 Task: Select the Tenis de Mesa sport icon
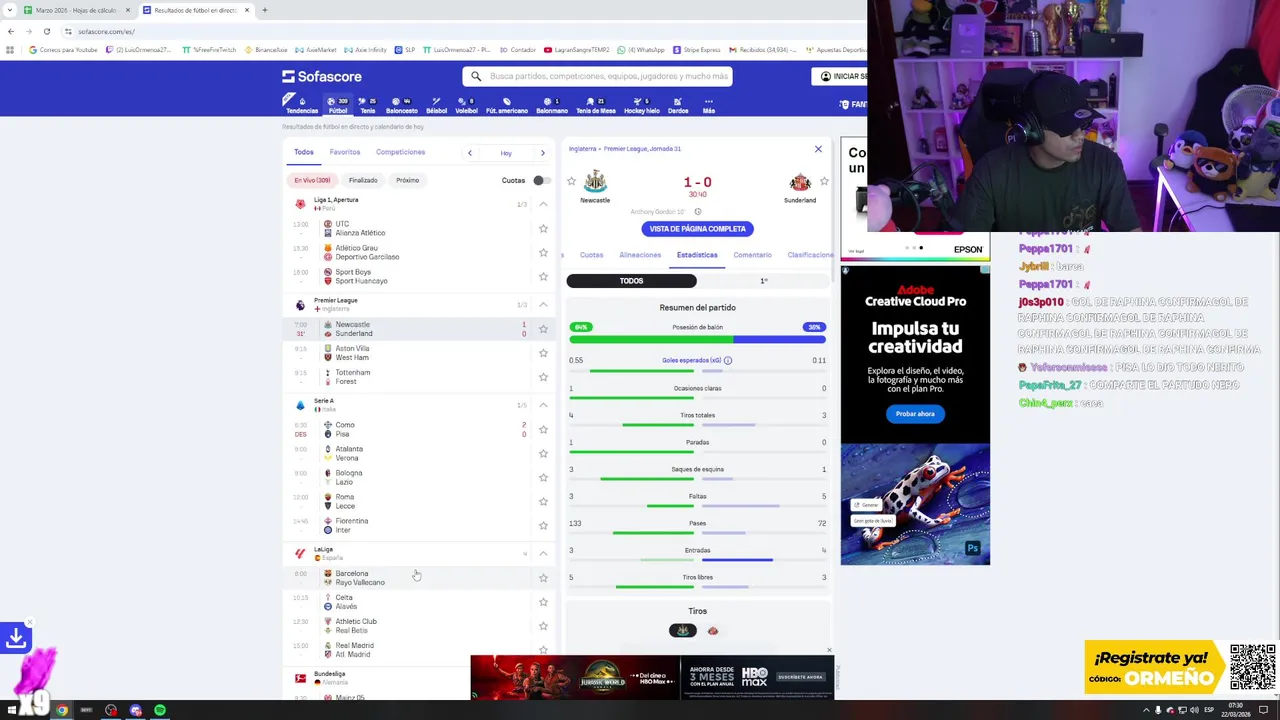coord(595,104)
